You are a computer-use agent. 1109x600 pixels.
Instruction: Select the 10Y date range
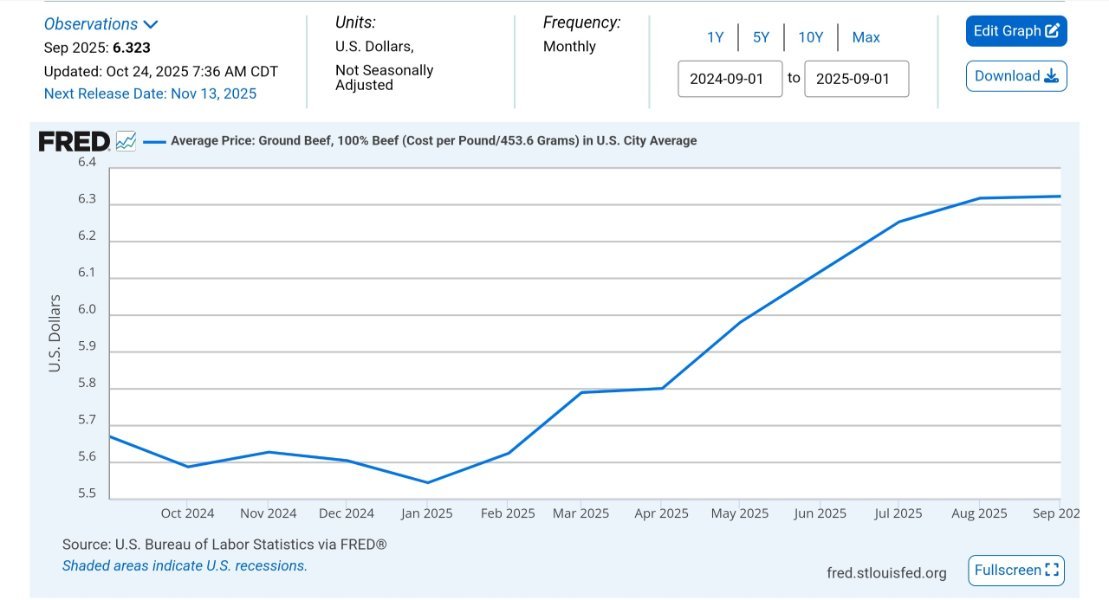(x=810, y=37)
